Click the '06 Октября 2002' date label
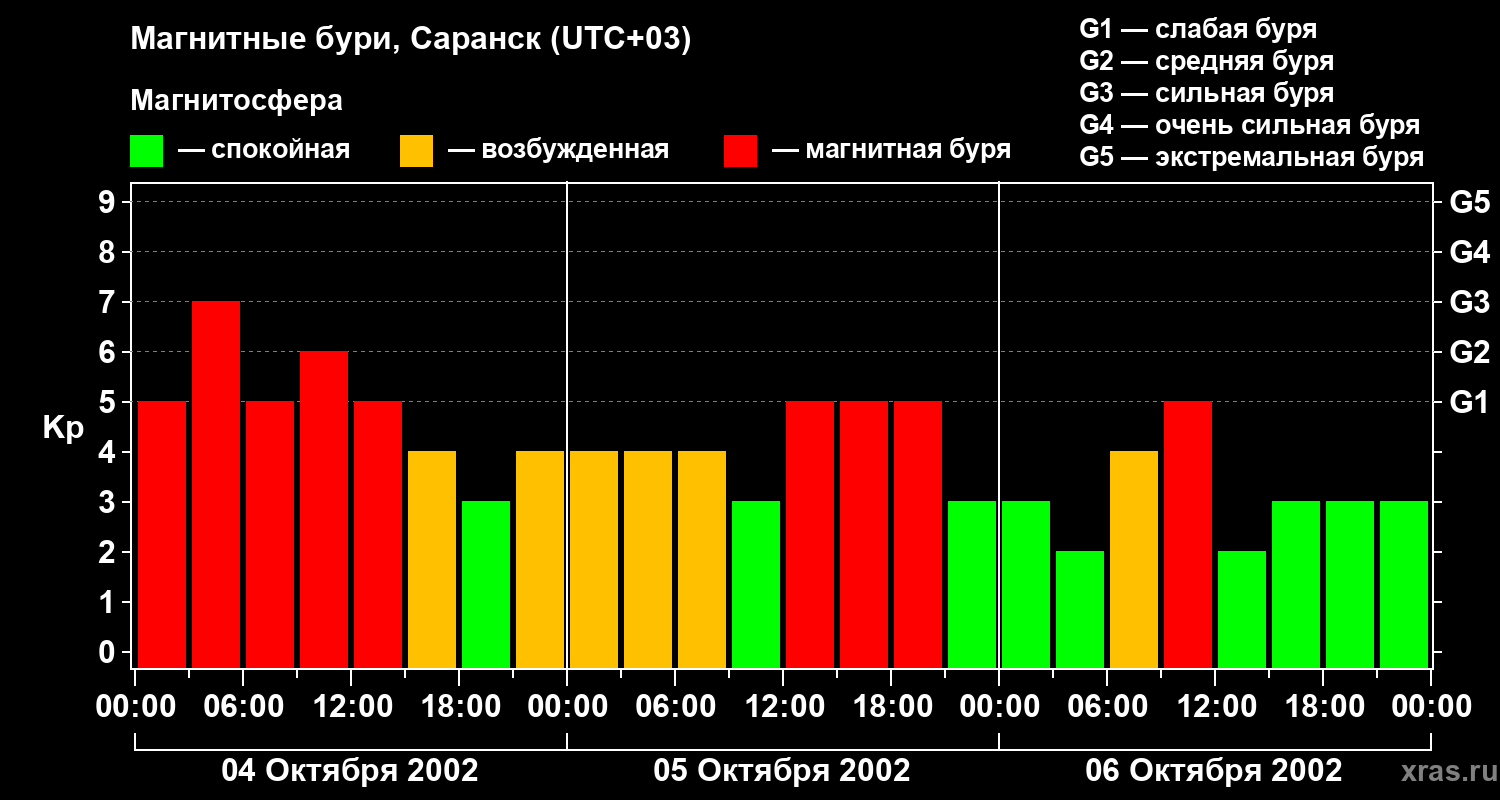The height and width of the screenshot is (800, 1500). click(1214, 771)
